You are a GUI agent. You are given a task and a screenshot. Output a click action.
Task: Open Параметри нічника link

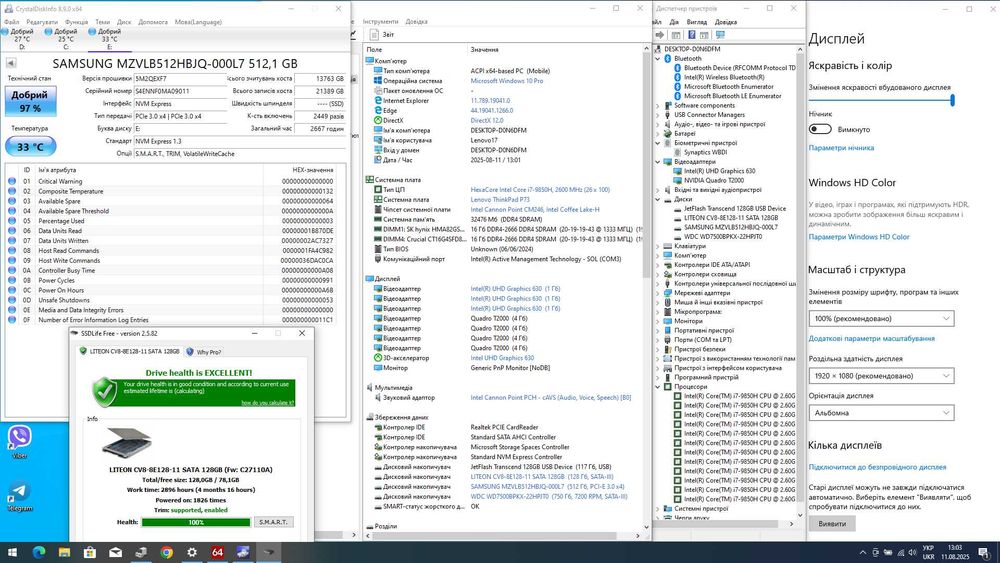click(x=841, y=147)
